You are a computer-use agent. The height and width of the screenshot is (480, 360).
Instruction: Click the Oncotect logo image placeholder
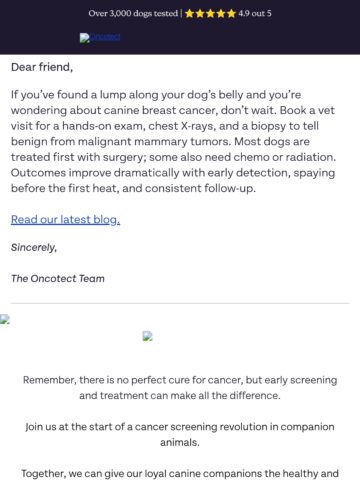(x=85, y=38)
